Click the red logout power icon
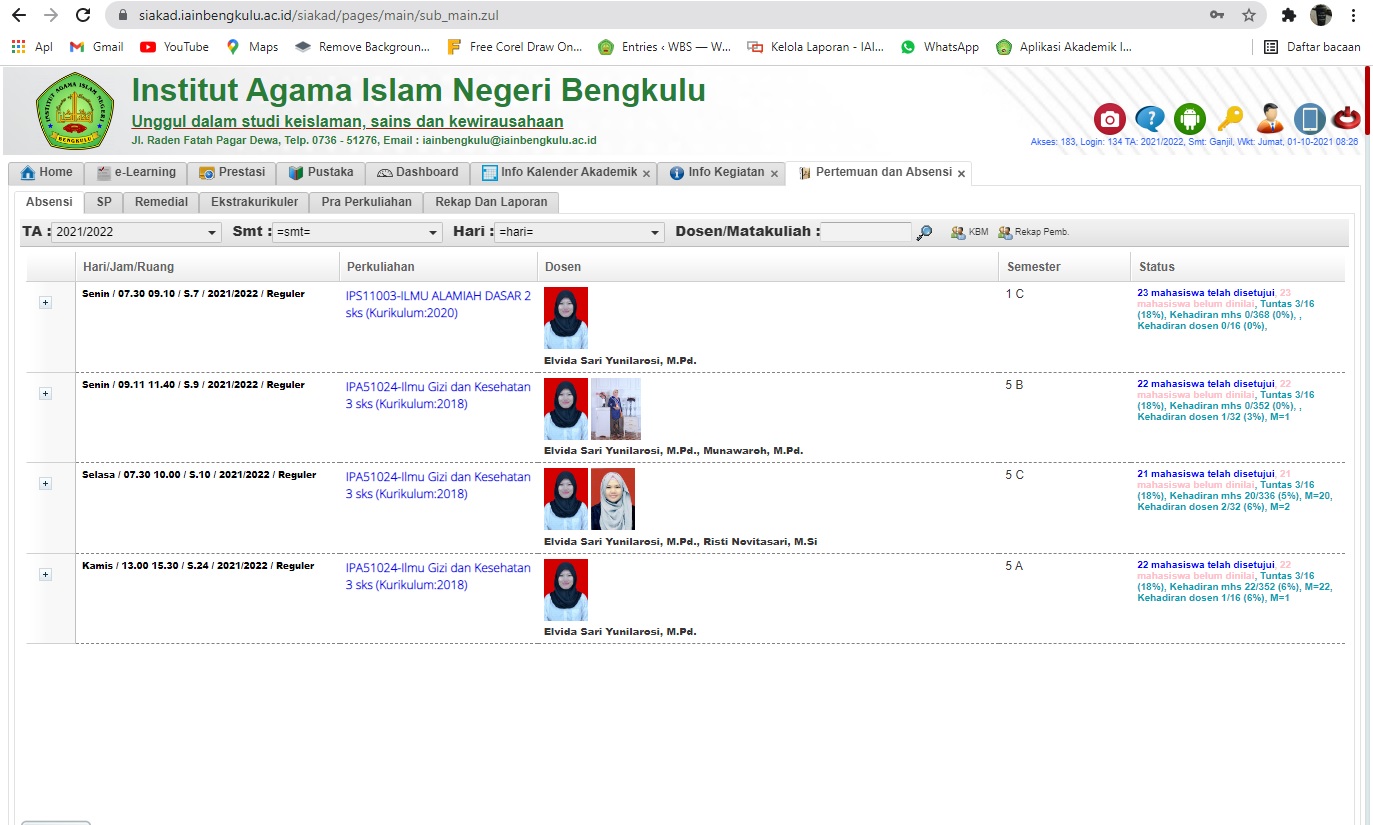Viewport: 1373px width, 825px height. click(1347, 120)
